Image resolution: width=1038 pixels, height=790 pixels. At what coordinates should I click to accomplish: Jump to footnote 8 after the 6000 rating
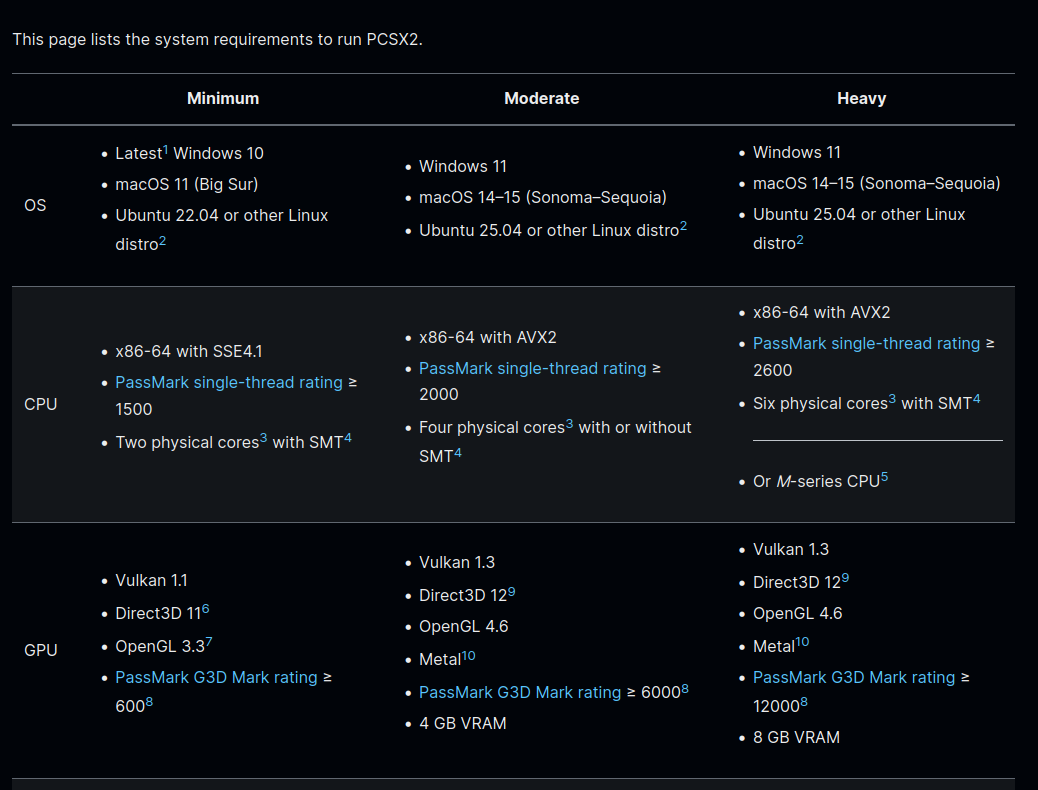coord(685,689)
